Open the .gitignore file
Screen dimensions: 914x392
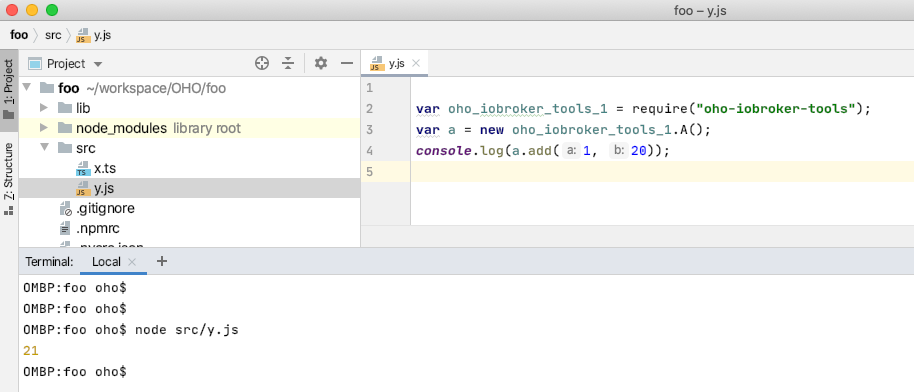(x=106, y=208)
